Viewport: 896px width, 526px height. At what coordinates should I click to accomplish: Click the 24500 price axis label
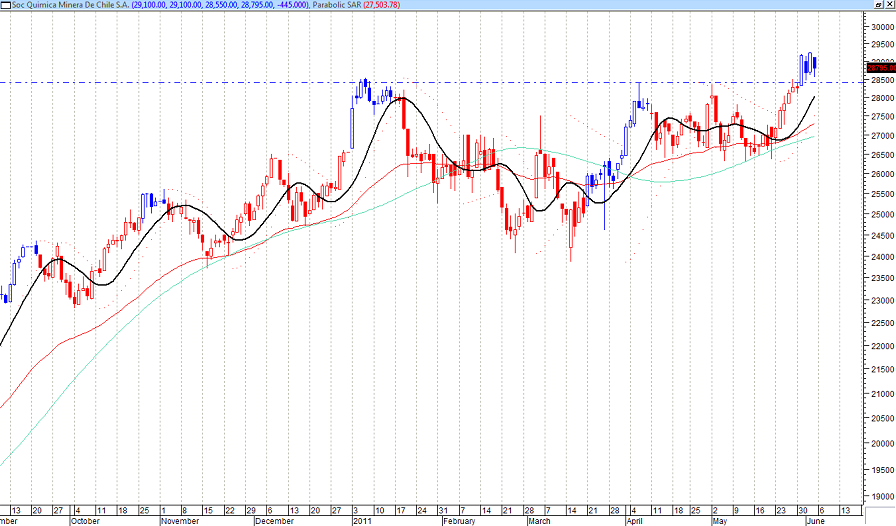pos(883,236)
